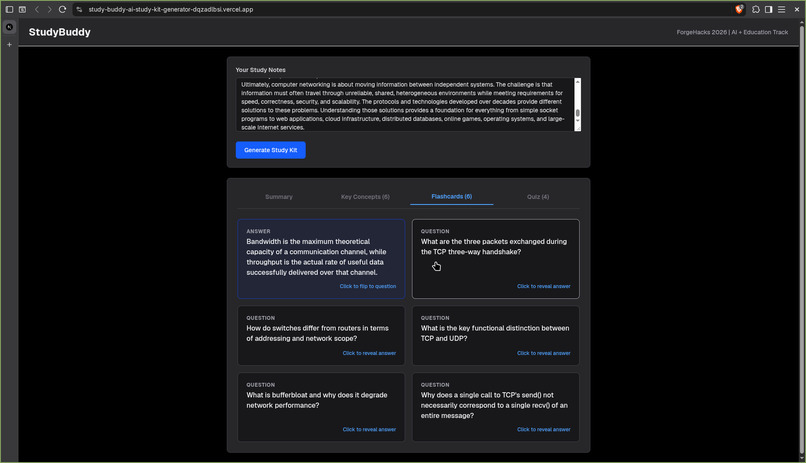806x463 pixels.
Task: Reveal answer for TCP send() recv() card
Action: click(x=543, y=429)
